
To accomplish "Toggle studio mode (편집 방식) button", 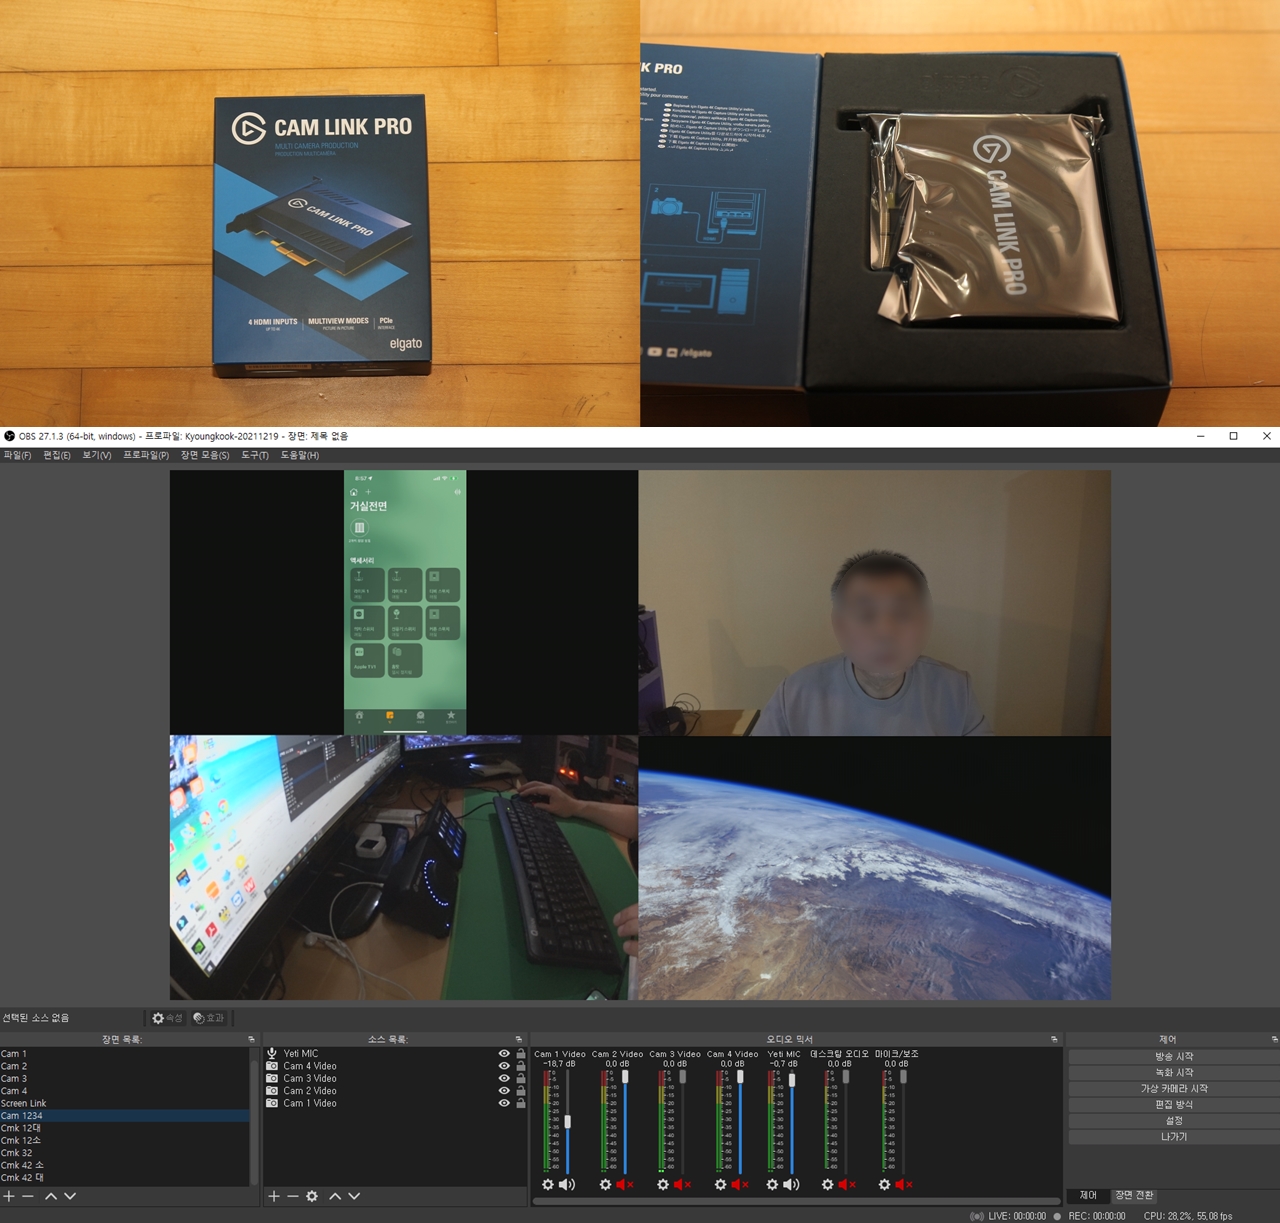I will coord(1174,1105).
